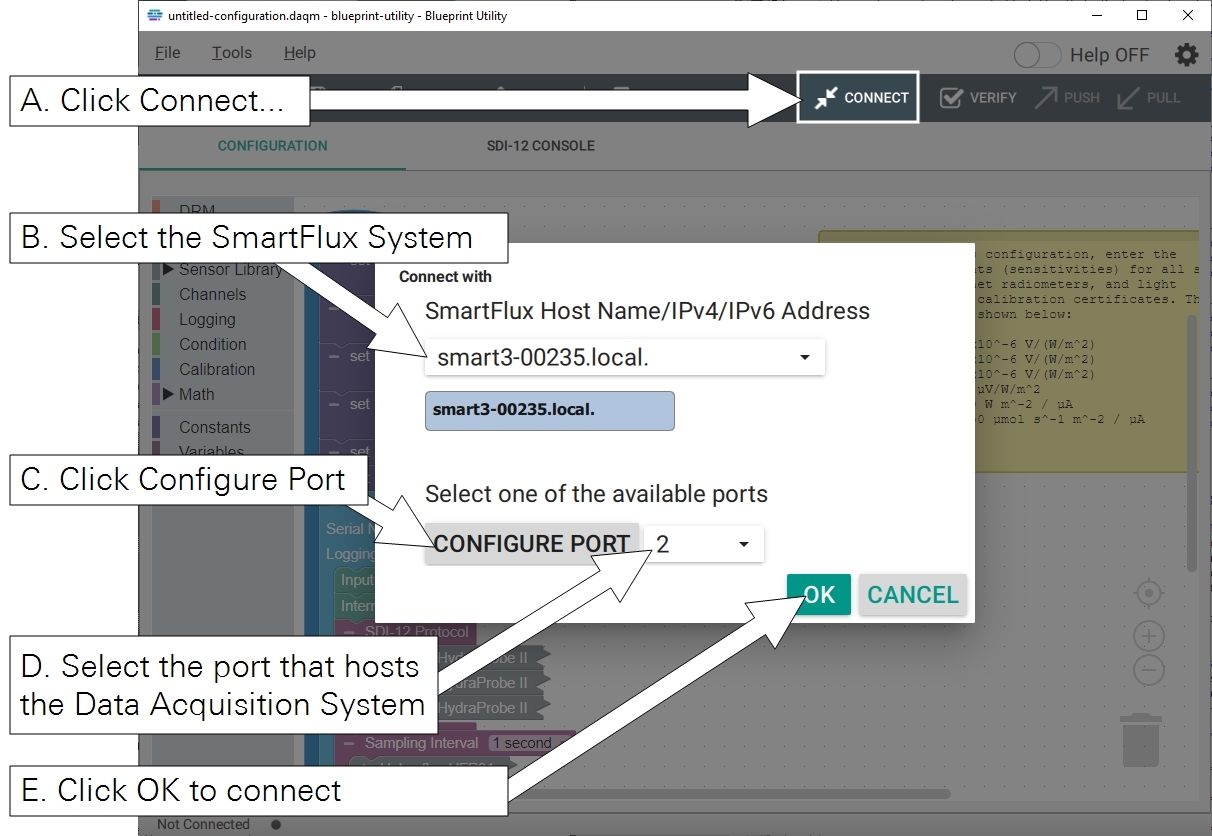Collapse the Sampling Interval block
Screen dimensions: 1212x836
point(351,743)
